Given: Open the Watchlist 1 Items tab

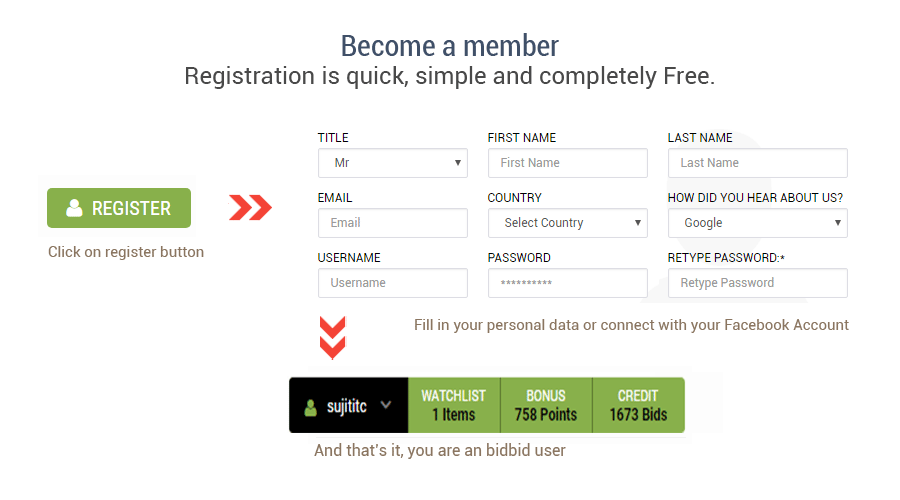Looking at the screenshot, I should coord(454,405).
